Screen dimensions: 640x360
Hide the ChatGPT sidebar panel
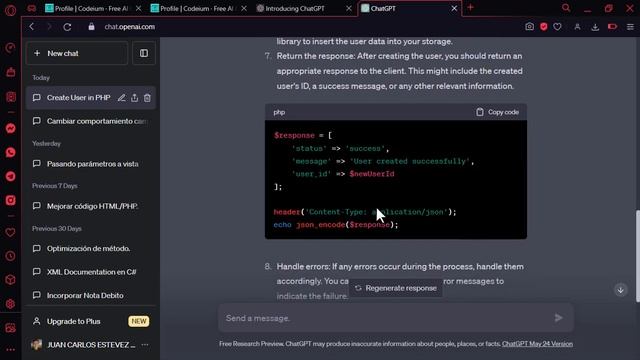pos(144,53)
